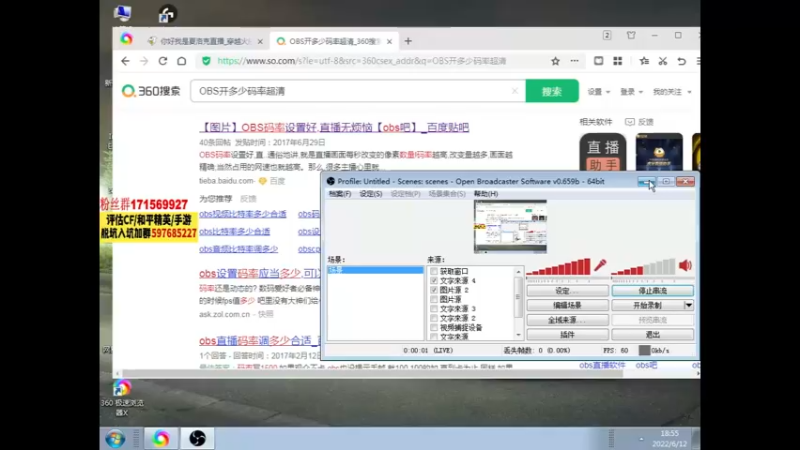The width and height of the screenshot is (800, 450).
Task: Open the 帮助(H) menu in OBS
Action: (x=486, y=194)
